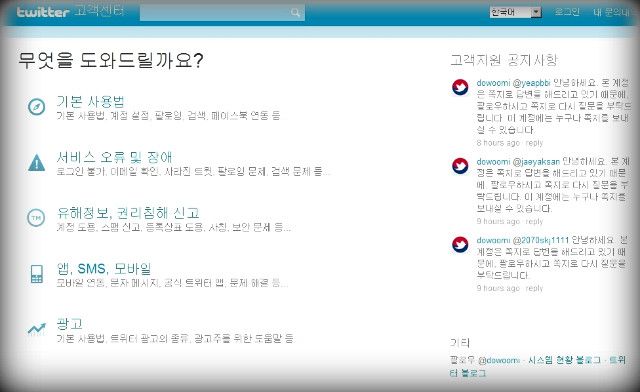Click the mobile phone icon
The width and height of the screenshot is (640, 392).
[37, 274]
